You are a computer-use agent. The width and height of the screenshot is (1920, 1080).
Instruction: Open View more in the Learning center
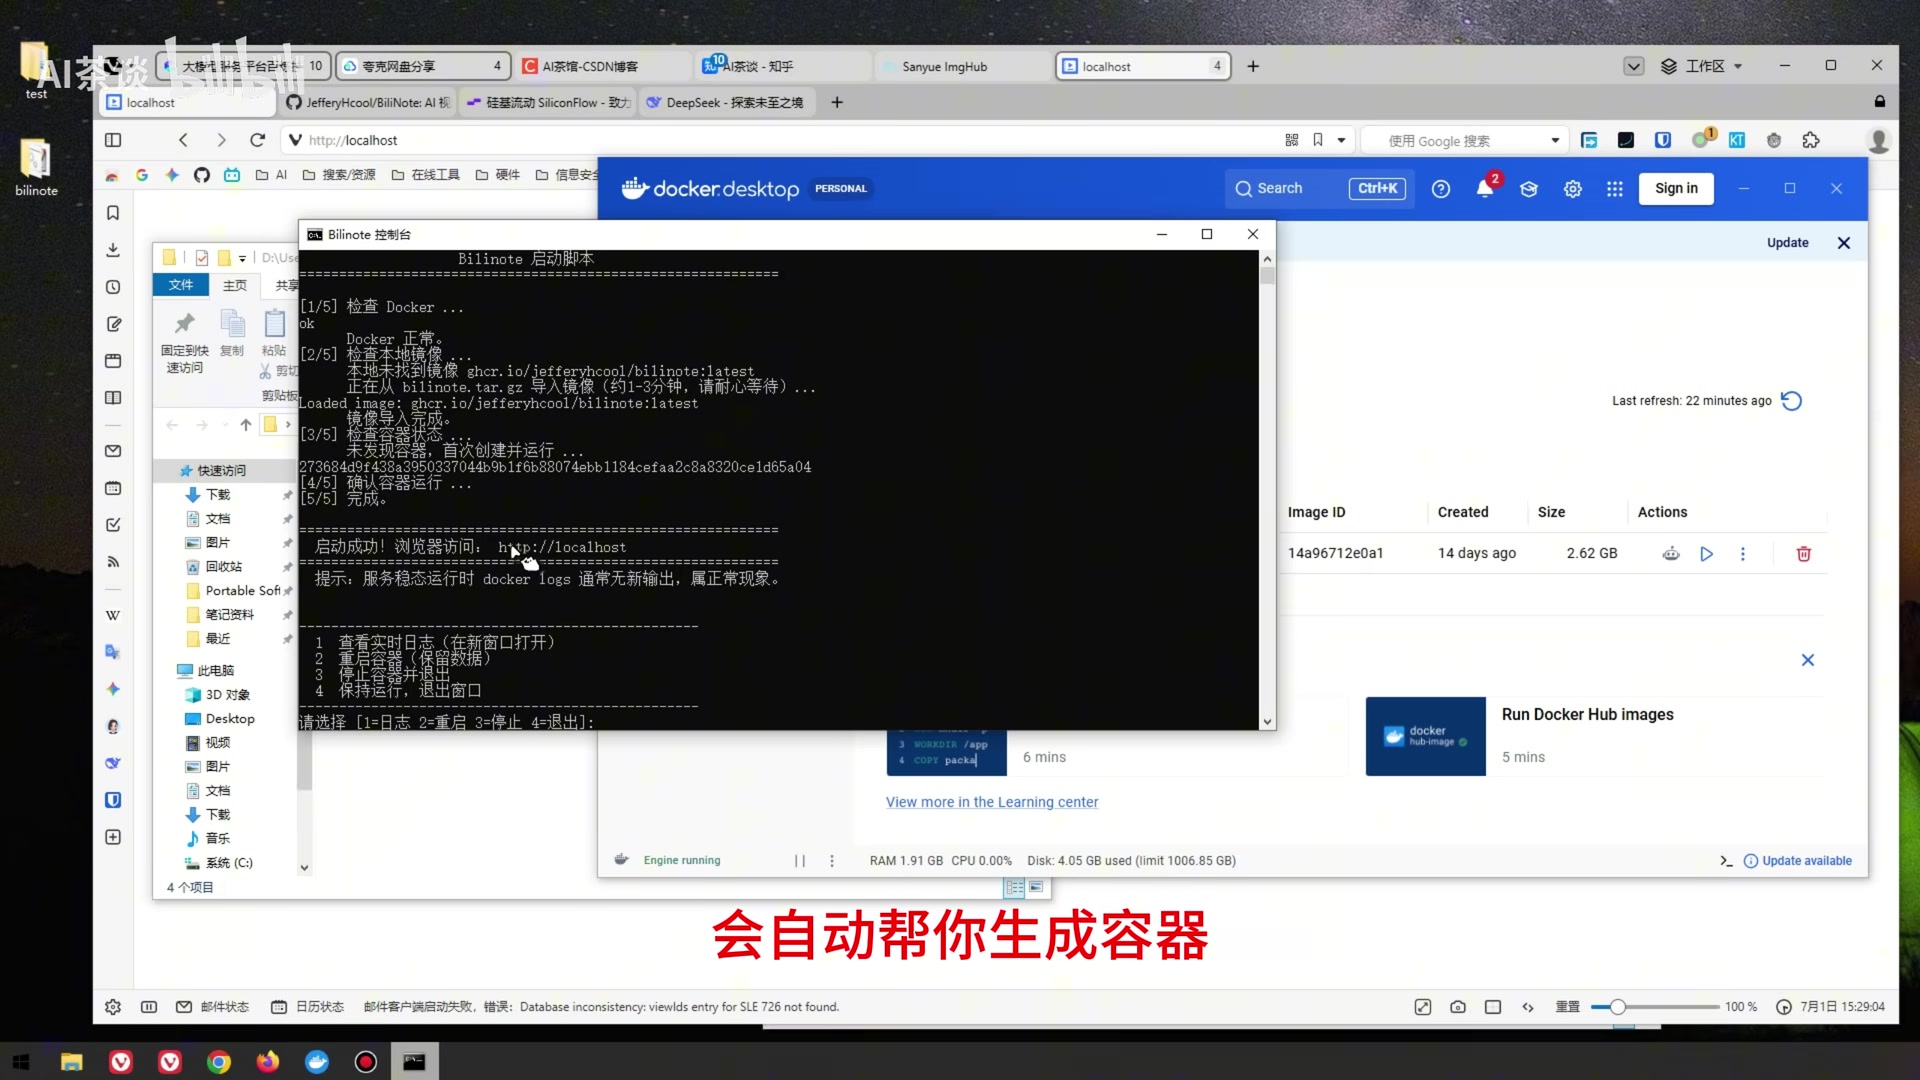tap(992, 802)
